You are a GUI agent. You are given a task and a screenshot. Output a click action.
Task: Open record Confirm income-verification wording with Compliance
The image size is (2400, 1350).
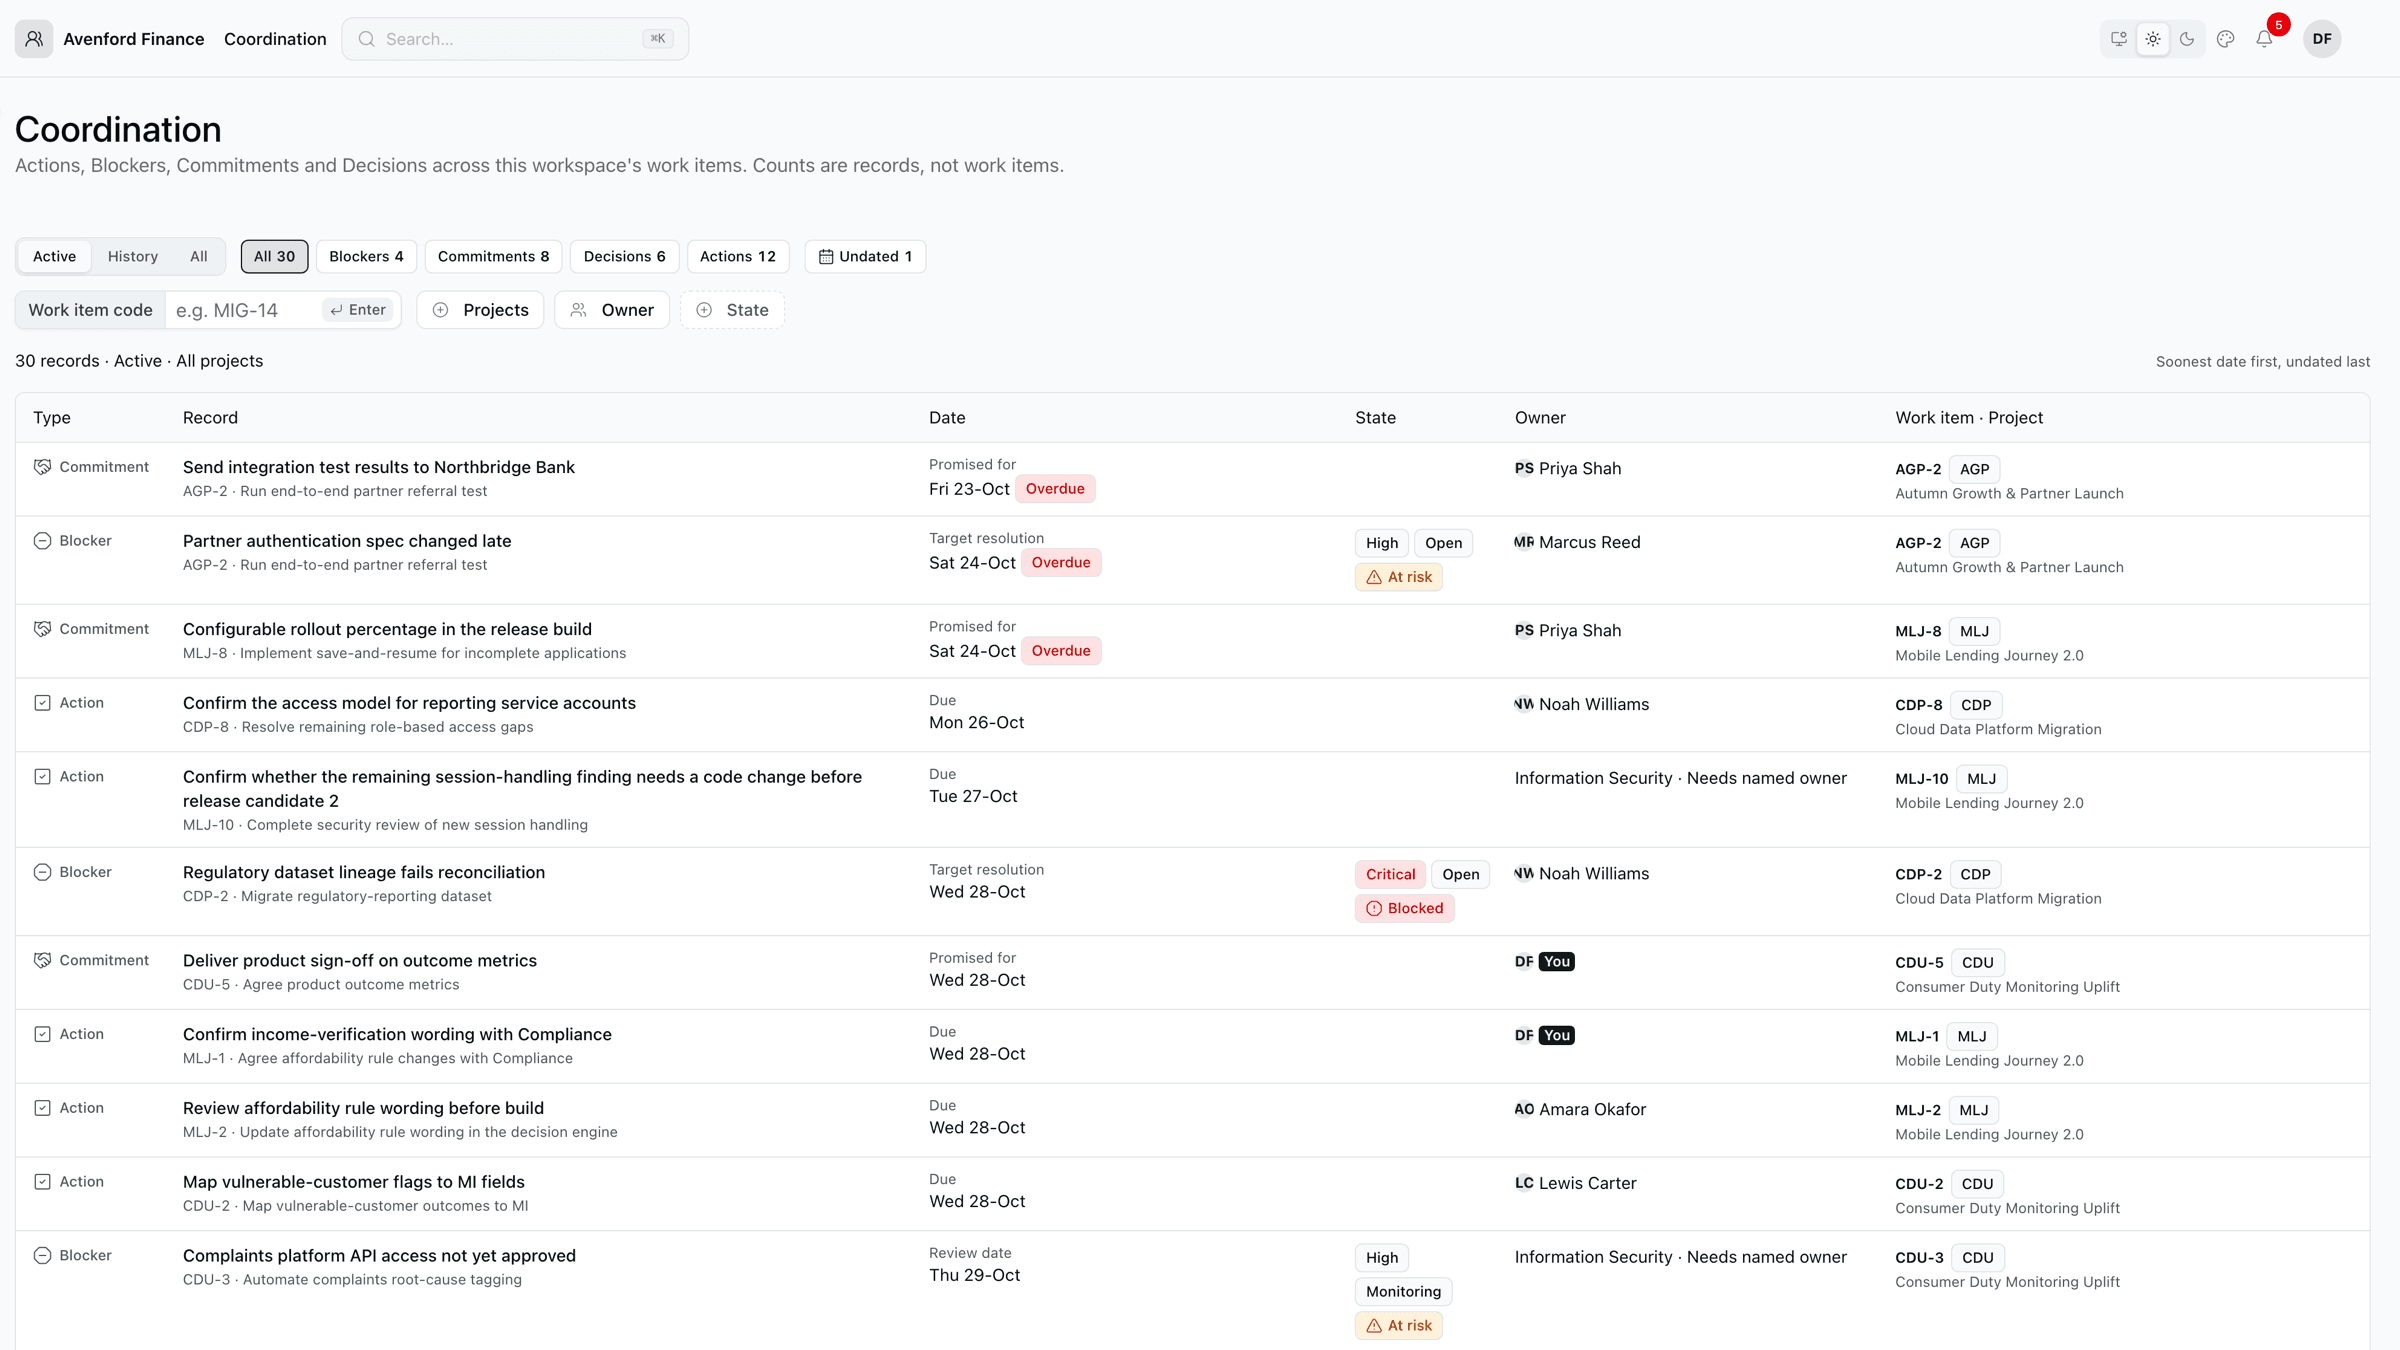coord(397,1034)
